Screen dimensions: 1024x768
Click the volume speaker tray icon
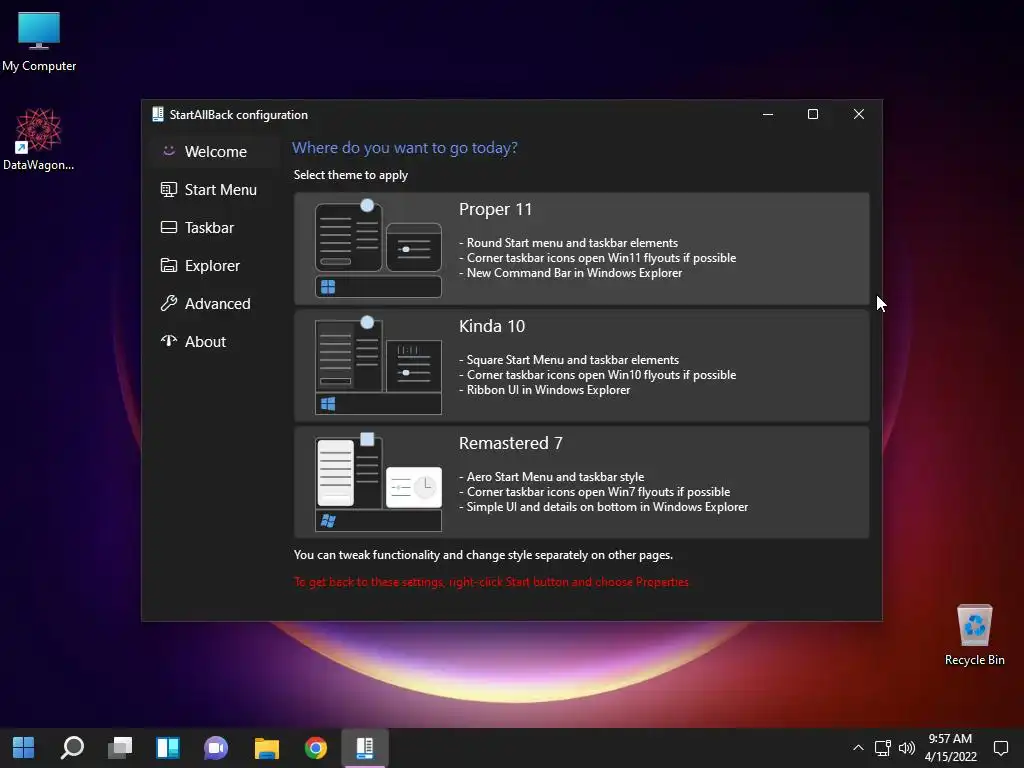[906, 748]
